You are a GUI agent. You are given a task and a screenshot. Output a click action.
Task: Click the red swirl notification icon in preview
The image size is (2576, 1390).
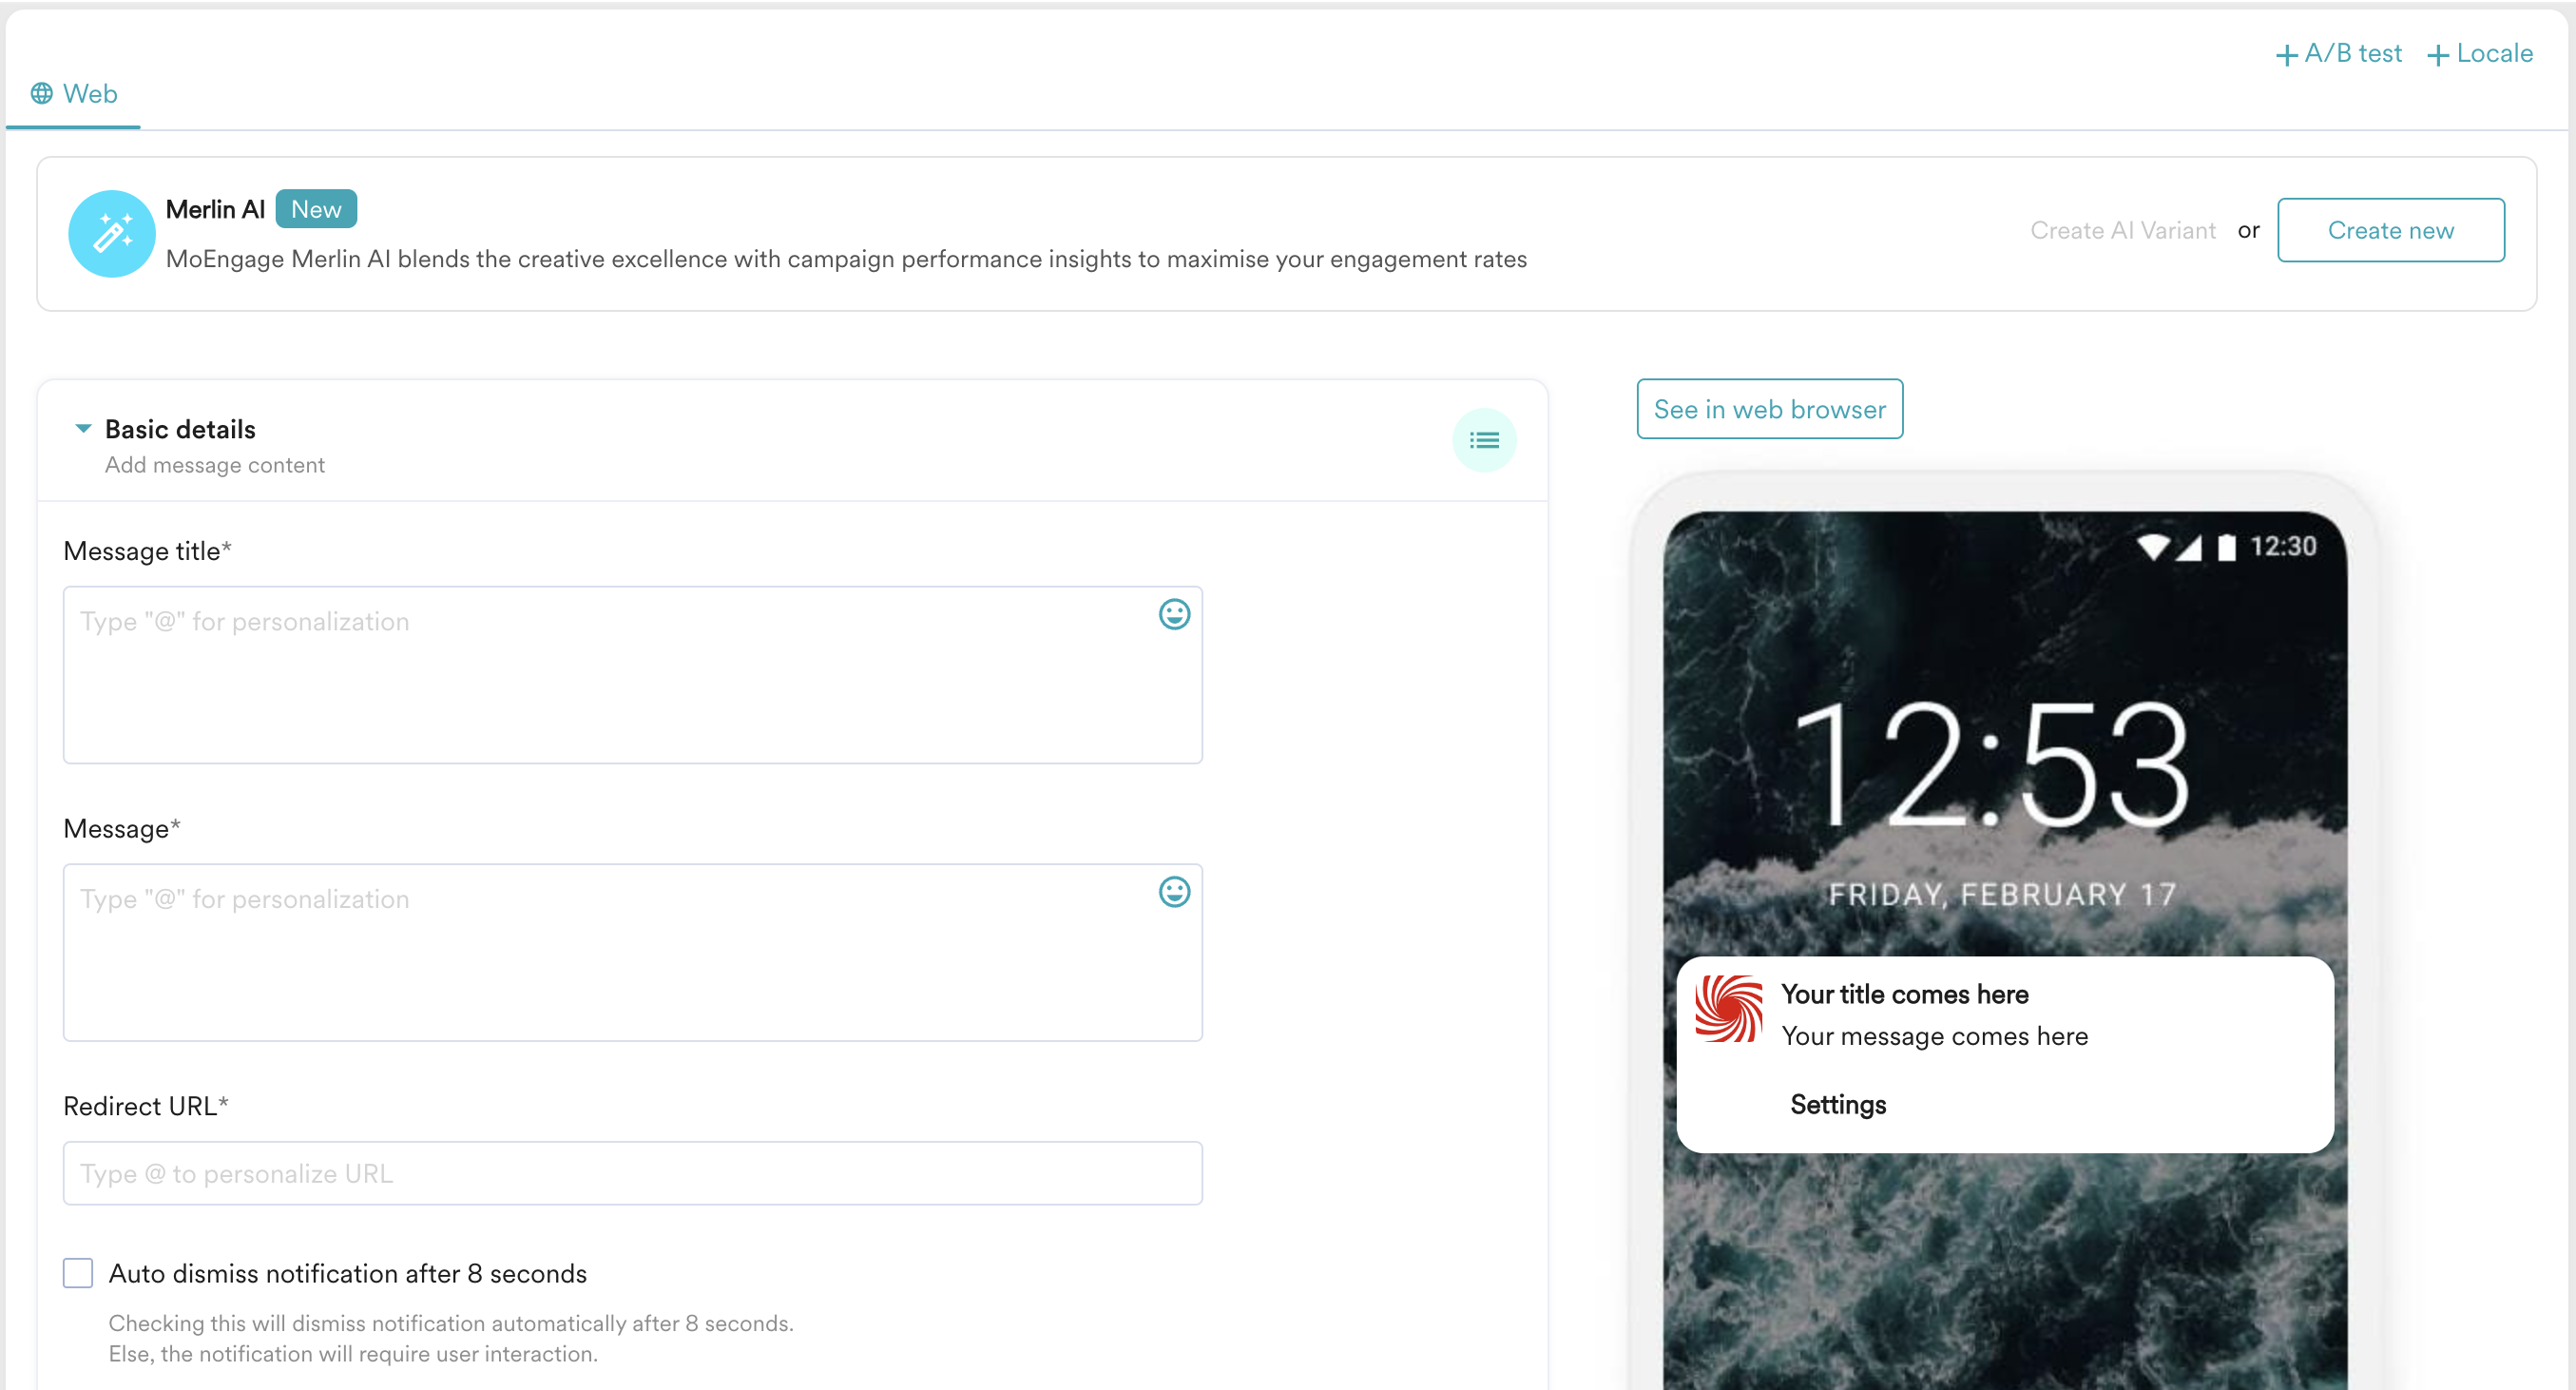(1728, 1008)
